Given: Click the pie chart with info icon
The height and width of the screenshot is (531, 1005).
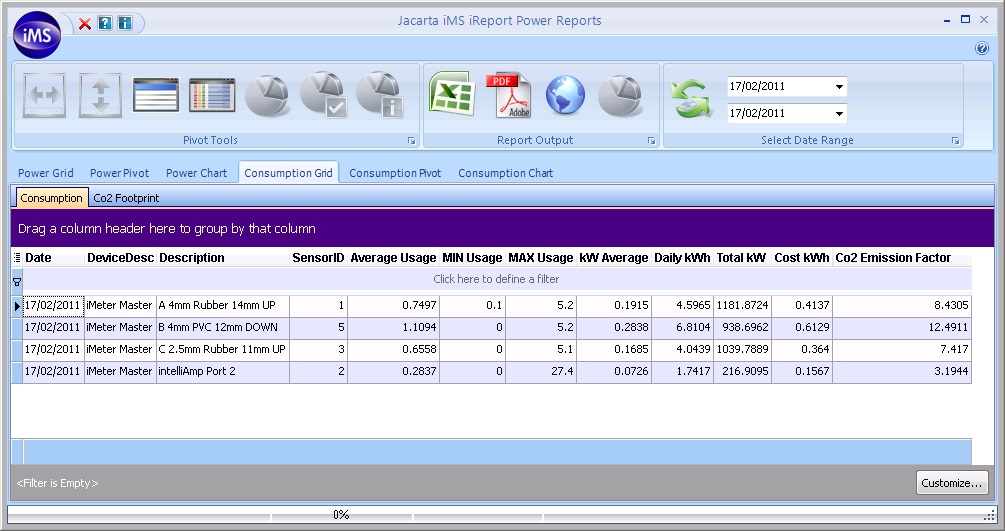Looking at the screenshot, I should pyautogui.click(x=380, y=95).
